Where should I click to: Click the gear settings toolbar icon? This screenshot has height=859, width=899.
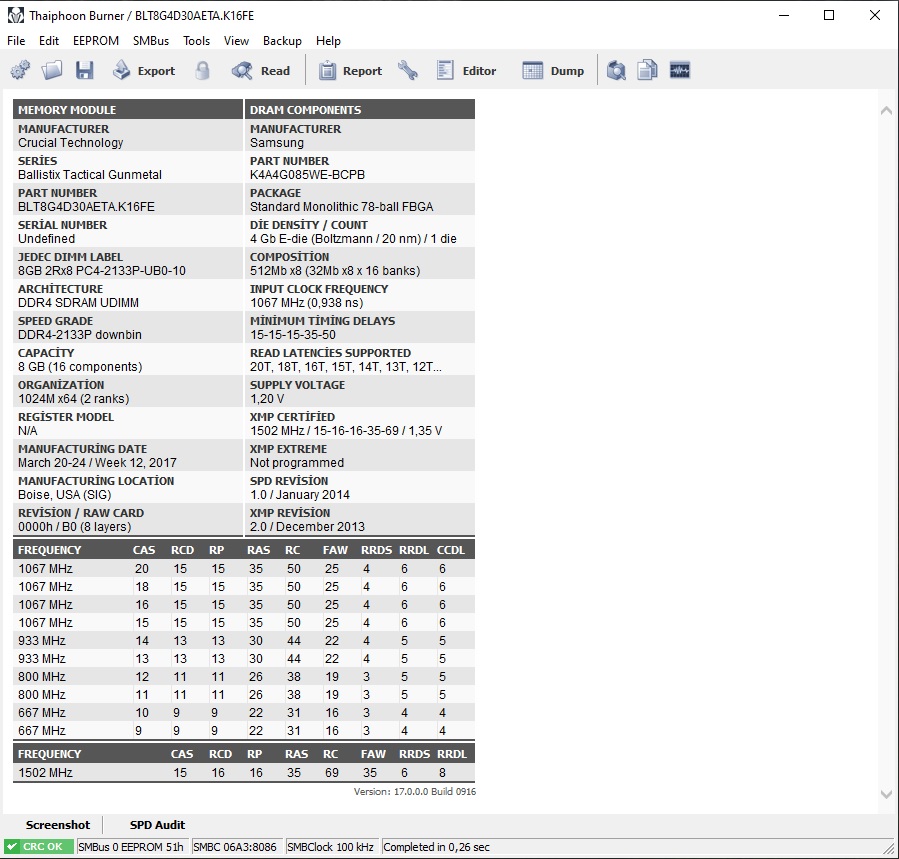click(20, 71)
